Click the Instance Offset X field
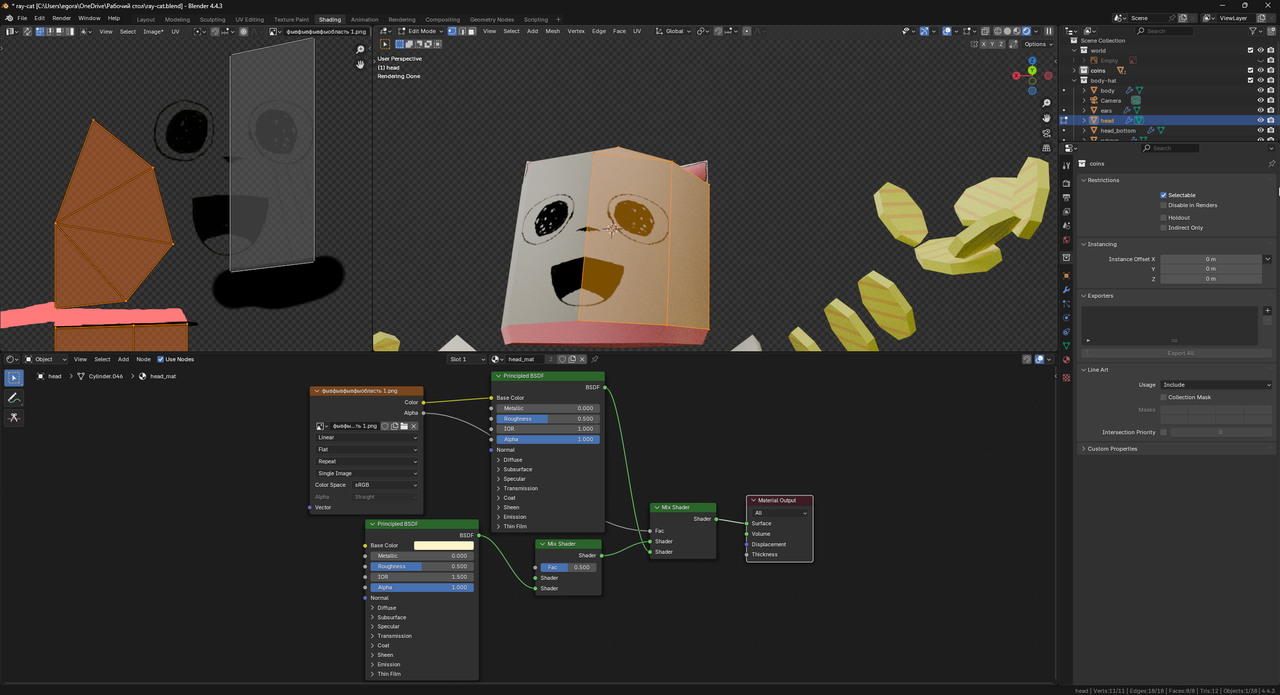The width and height of the screenshot is (1280, 695). (x=1210, y=259)
